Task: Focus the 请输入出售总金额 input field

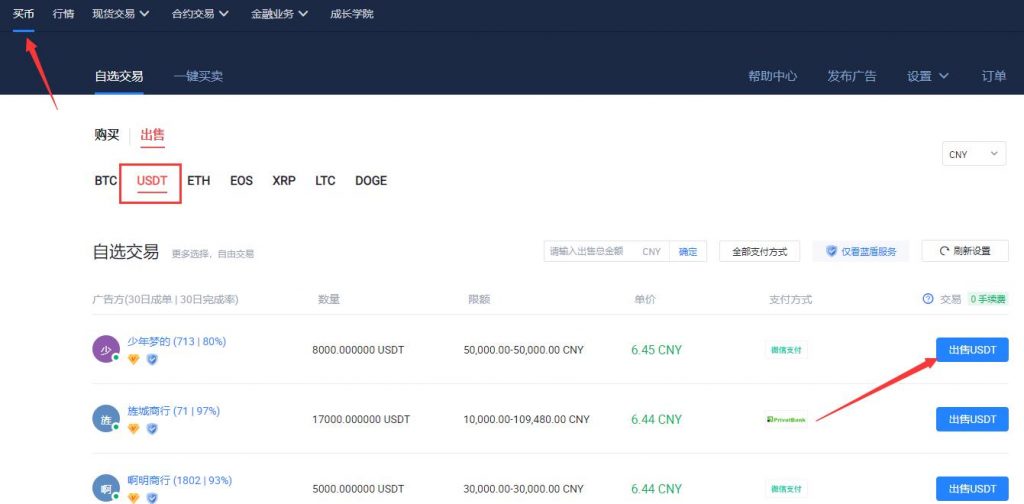Action: (607, 251)
